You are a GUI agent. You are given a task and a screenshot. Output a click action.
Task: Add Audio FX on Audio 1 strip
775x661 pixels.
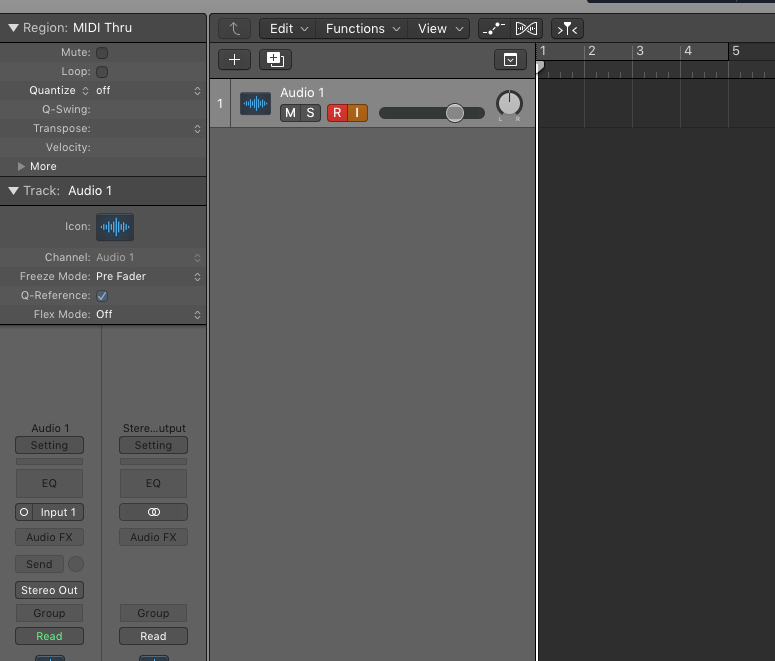coord(49,537)
